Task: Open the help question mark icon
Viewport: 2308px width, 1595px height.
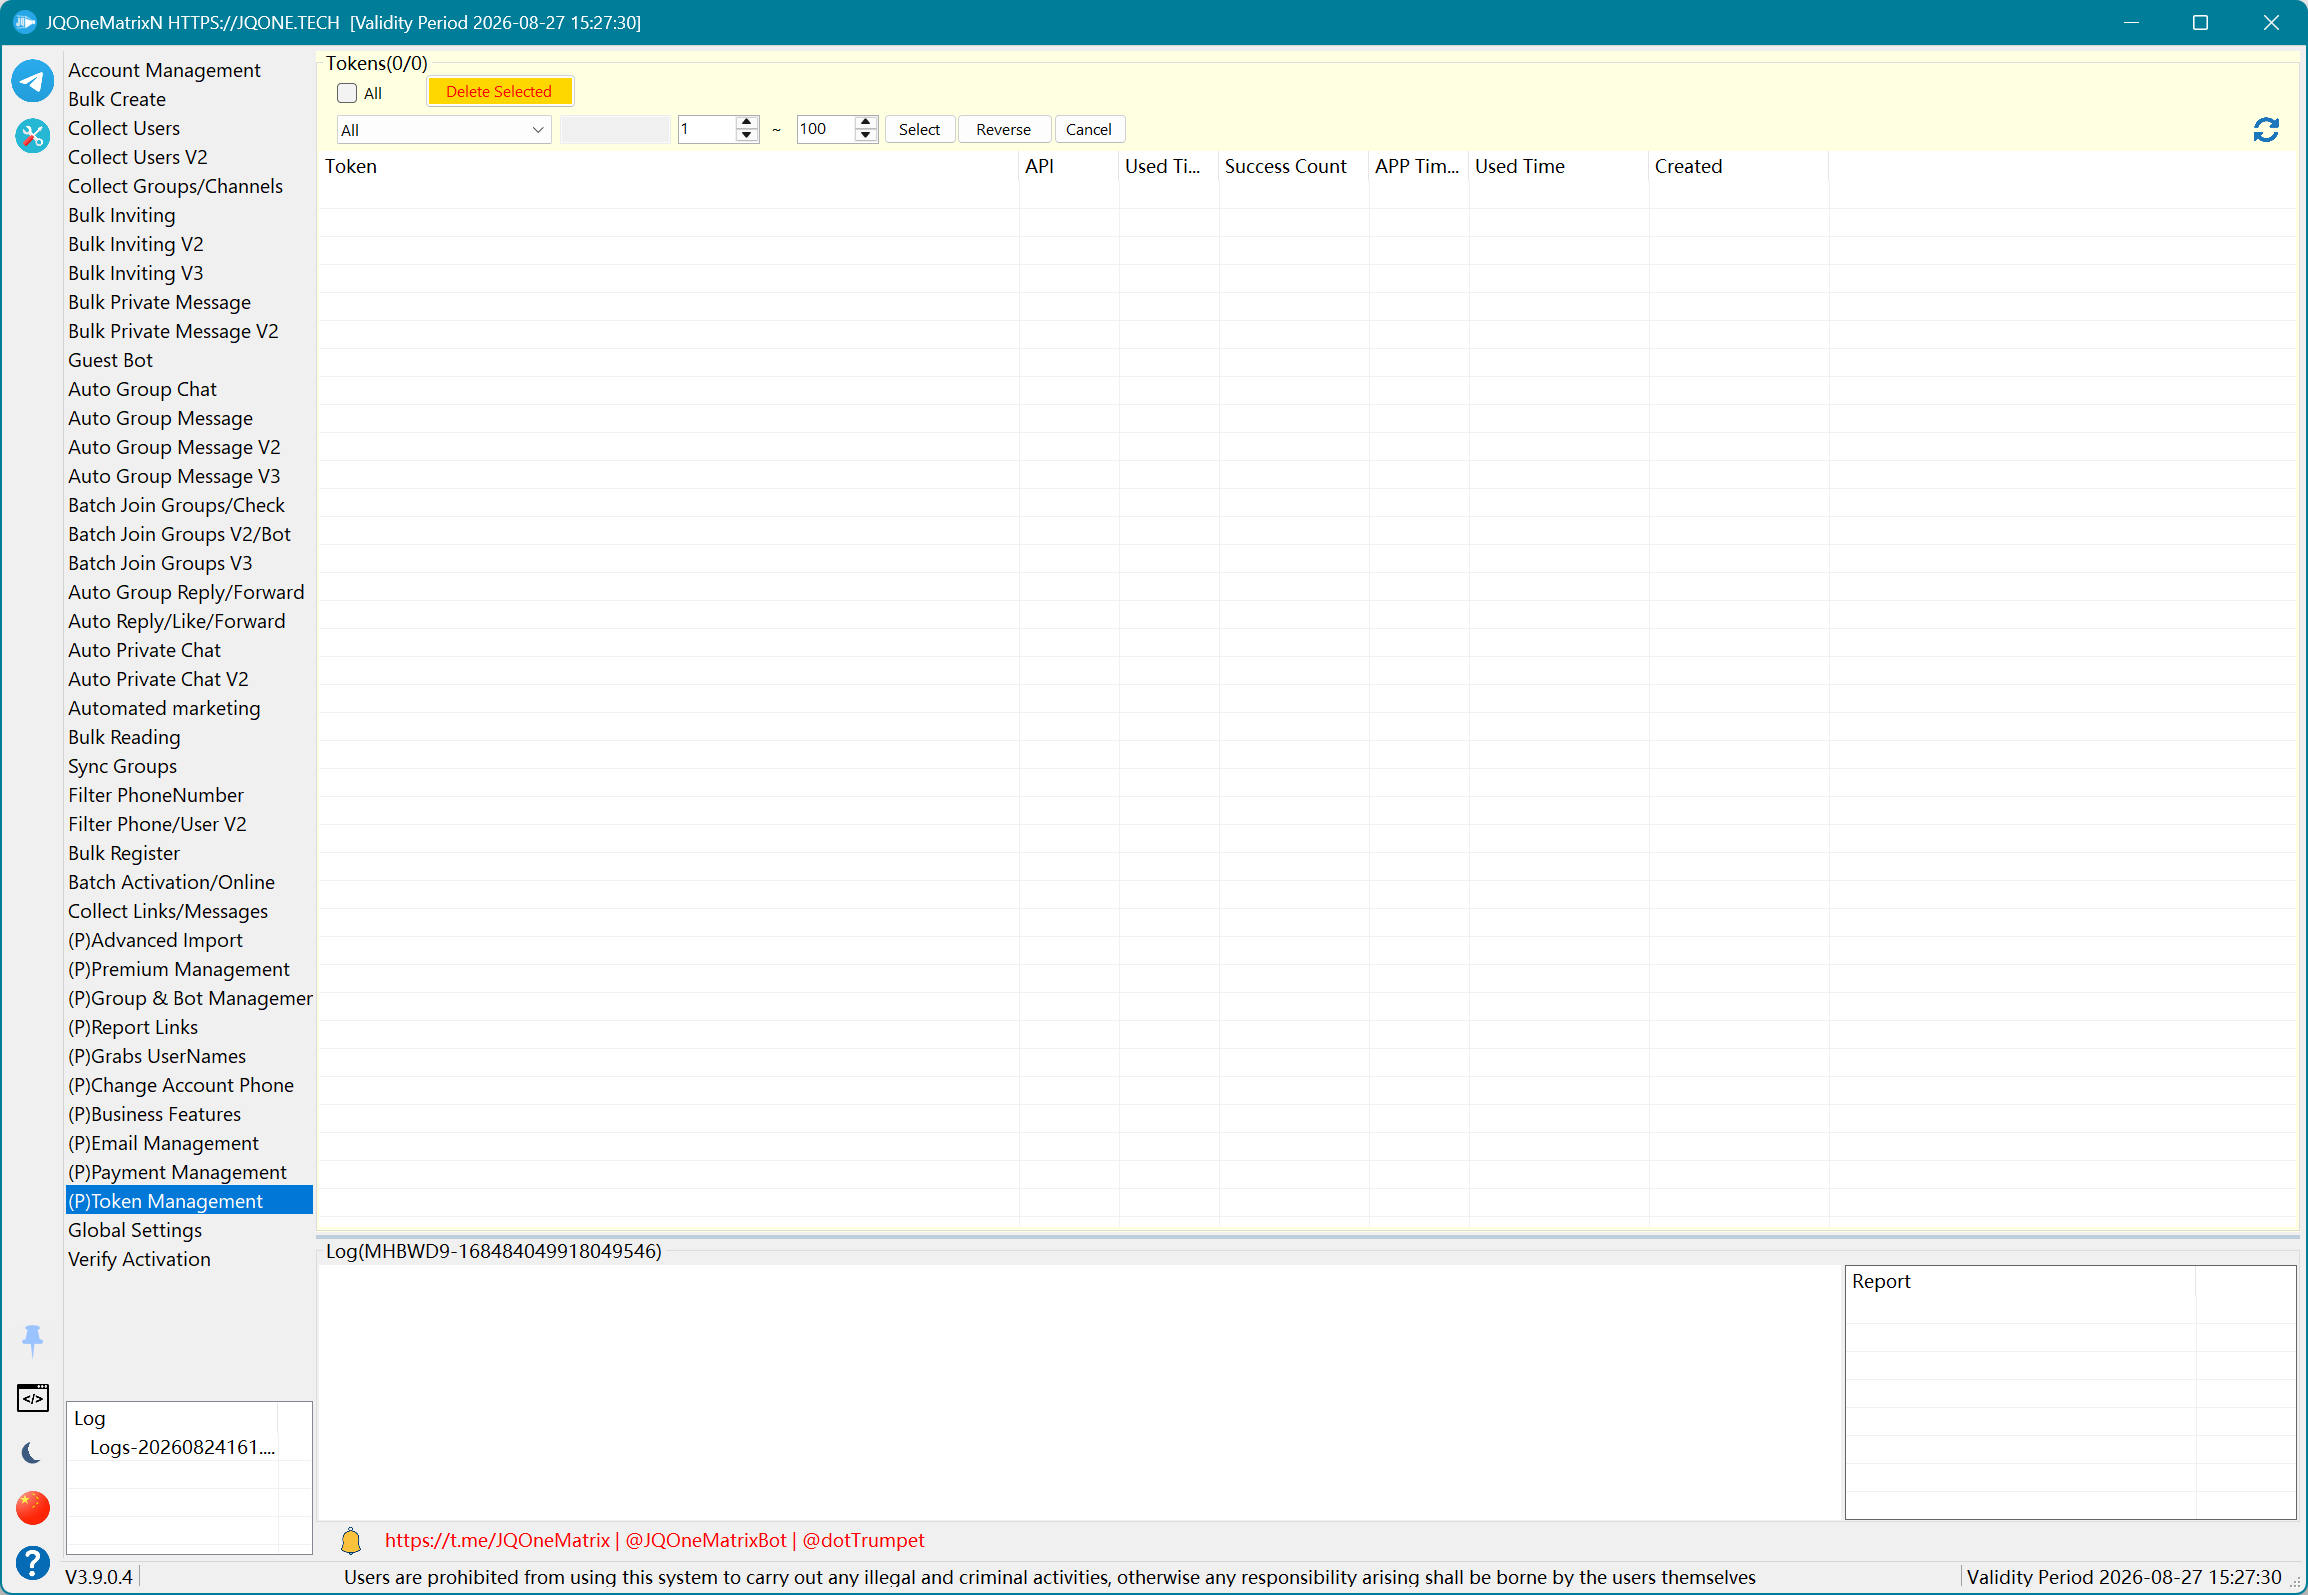Action: [x=33, y=1562]
